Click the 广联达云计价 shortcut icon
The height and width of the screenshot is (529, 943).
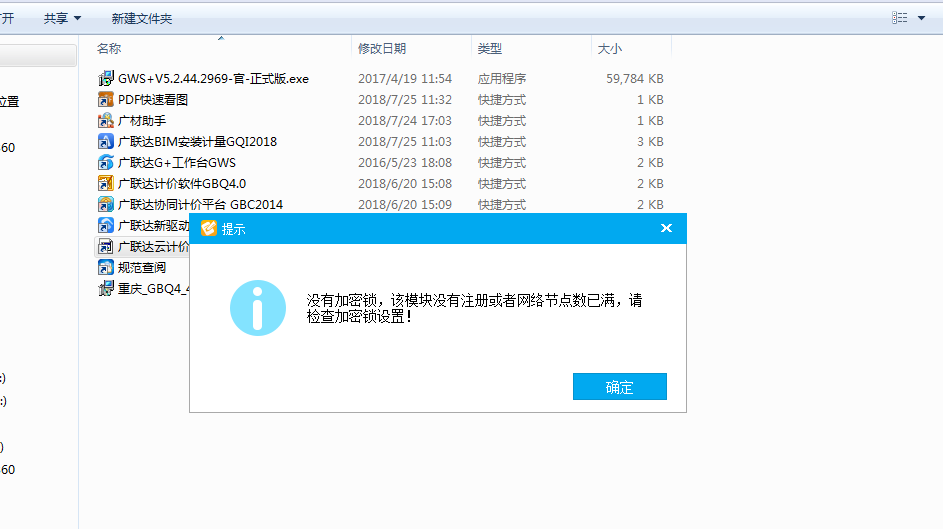click(105, 246)
